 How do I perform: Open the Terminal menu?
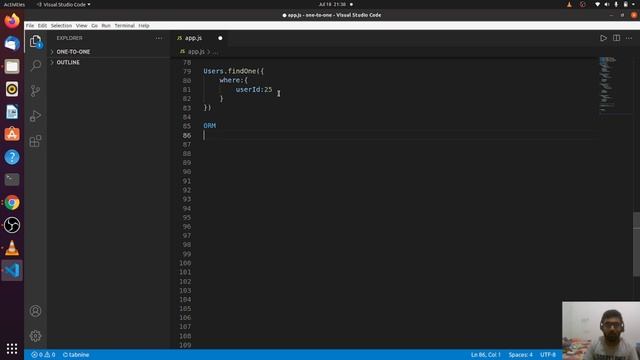pos(124,25)
